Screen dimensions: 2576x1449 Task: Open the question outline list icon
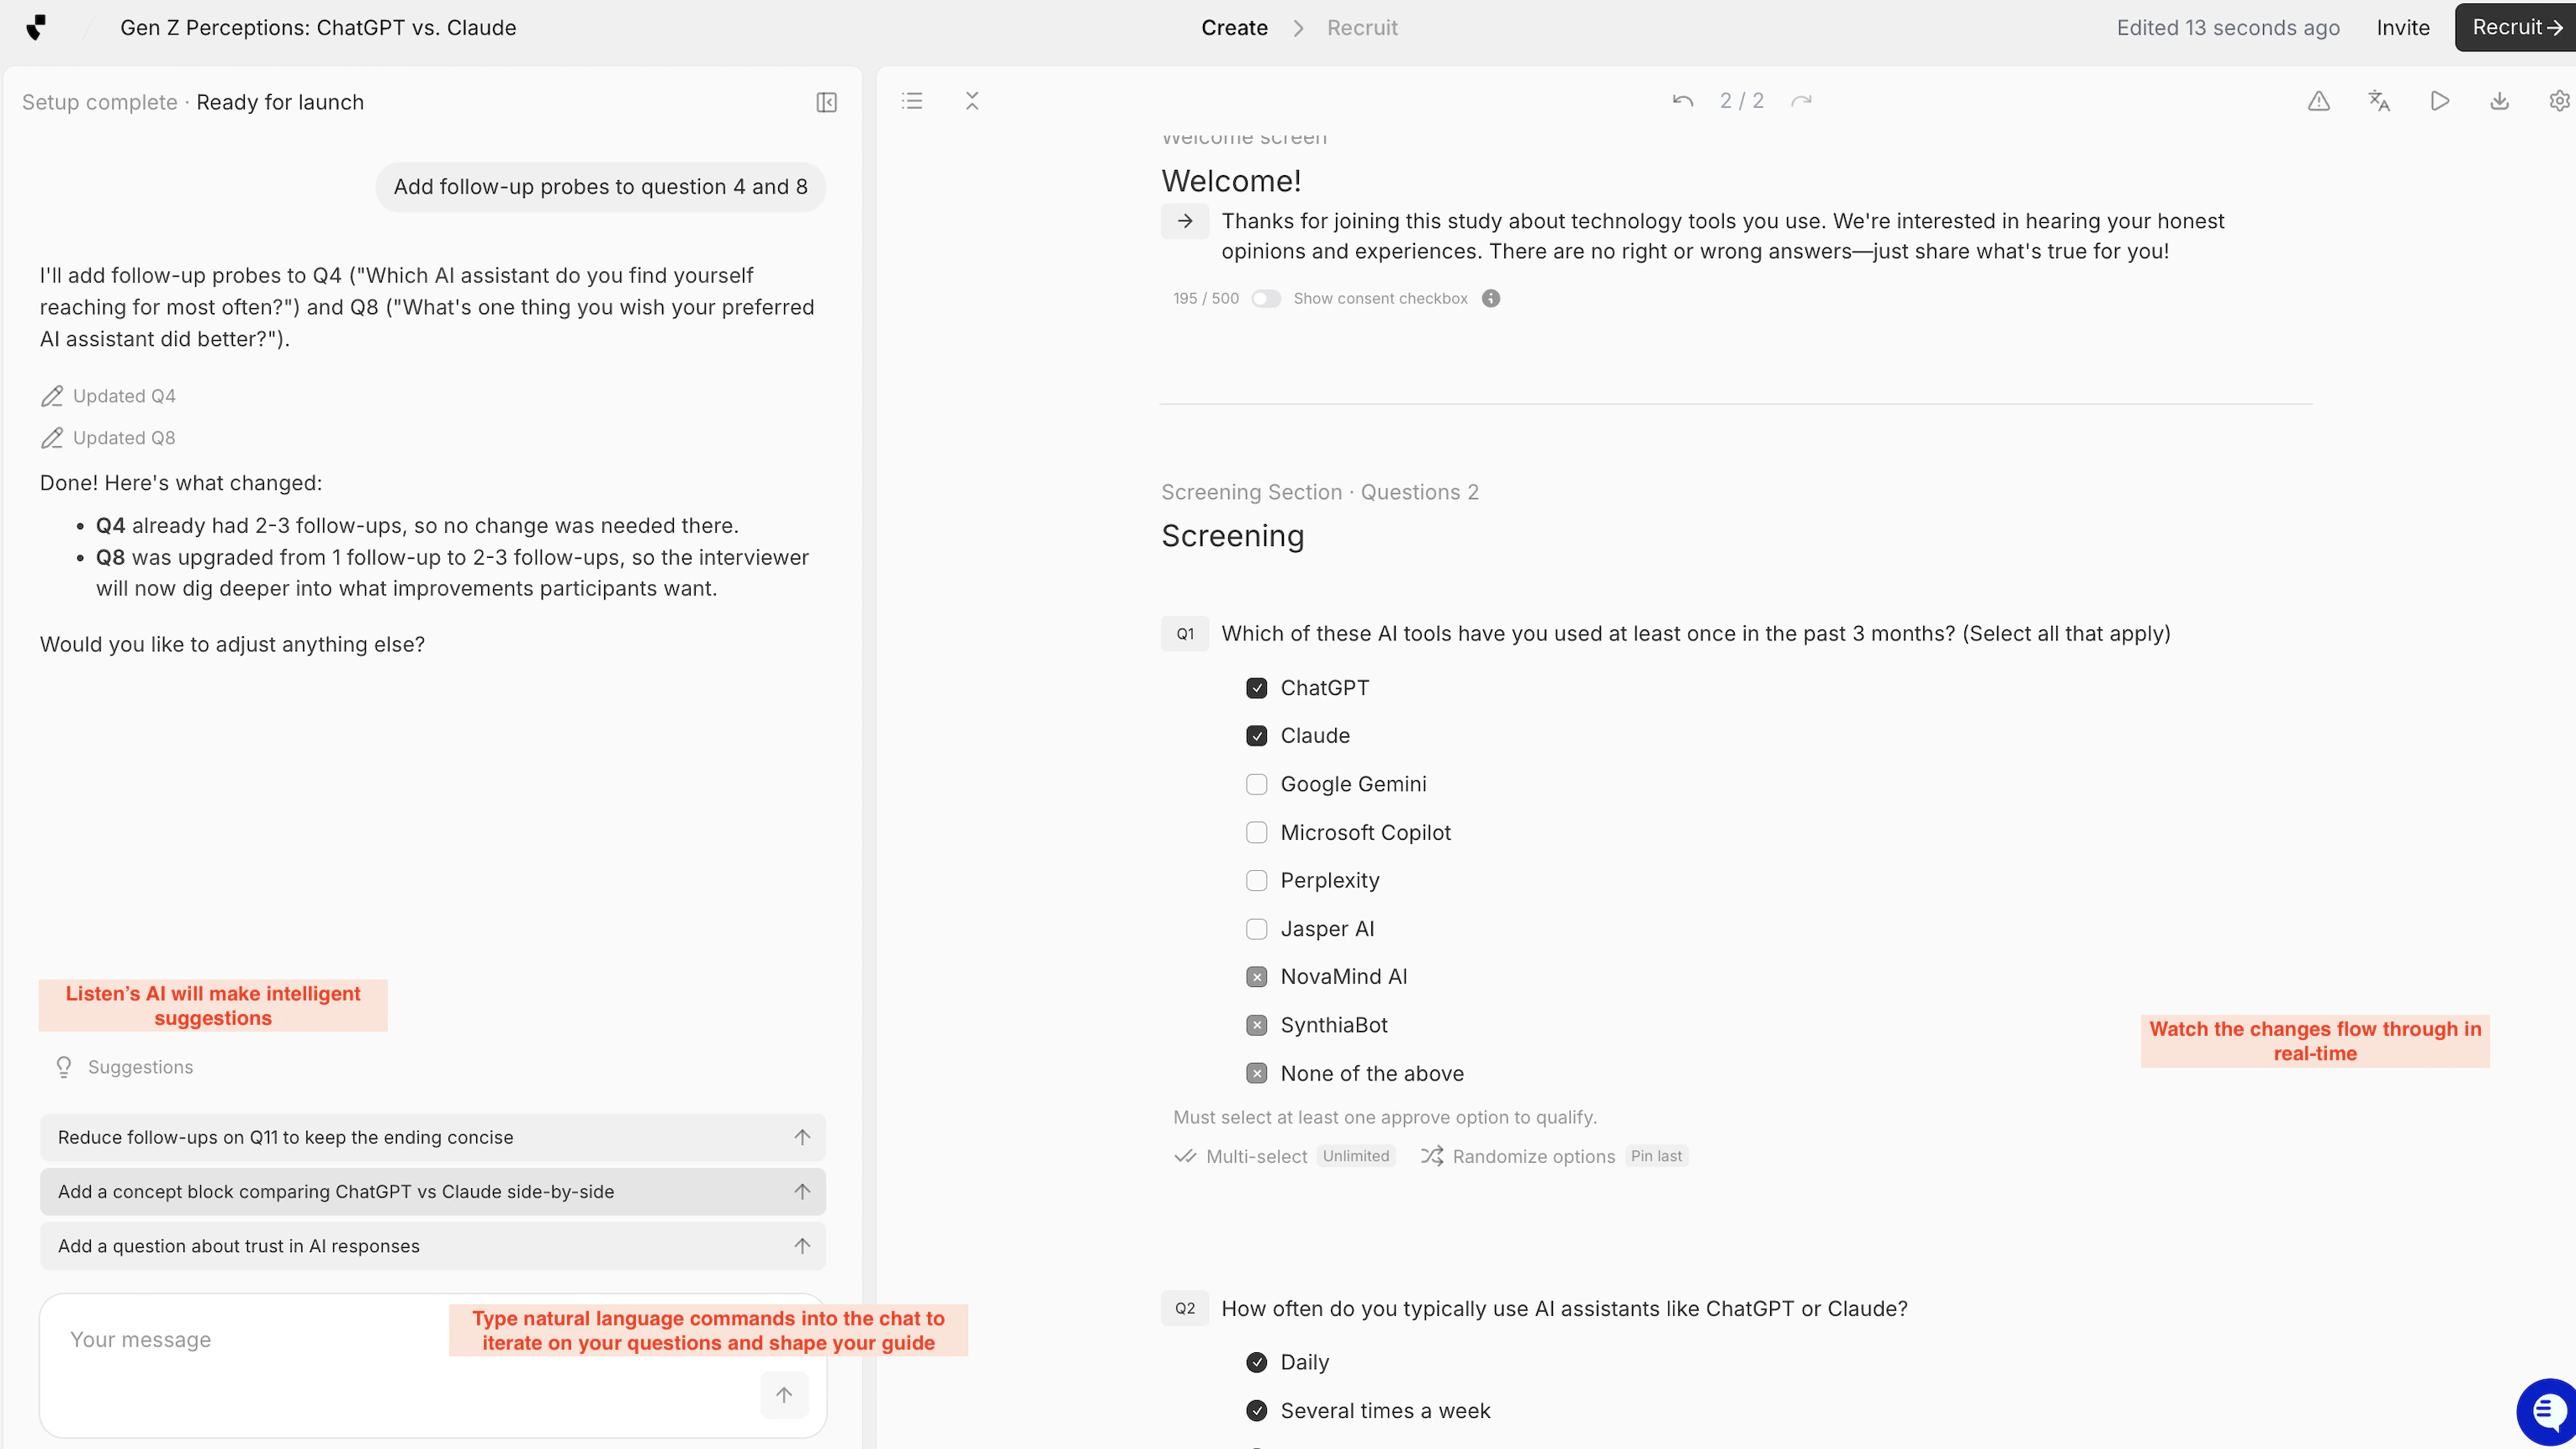click(911, 101)
